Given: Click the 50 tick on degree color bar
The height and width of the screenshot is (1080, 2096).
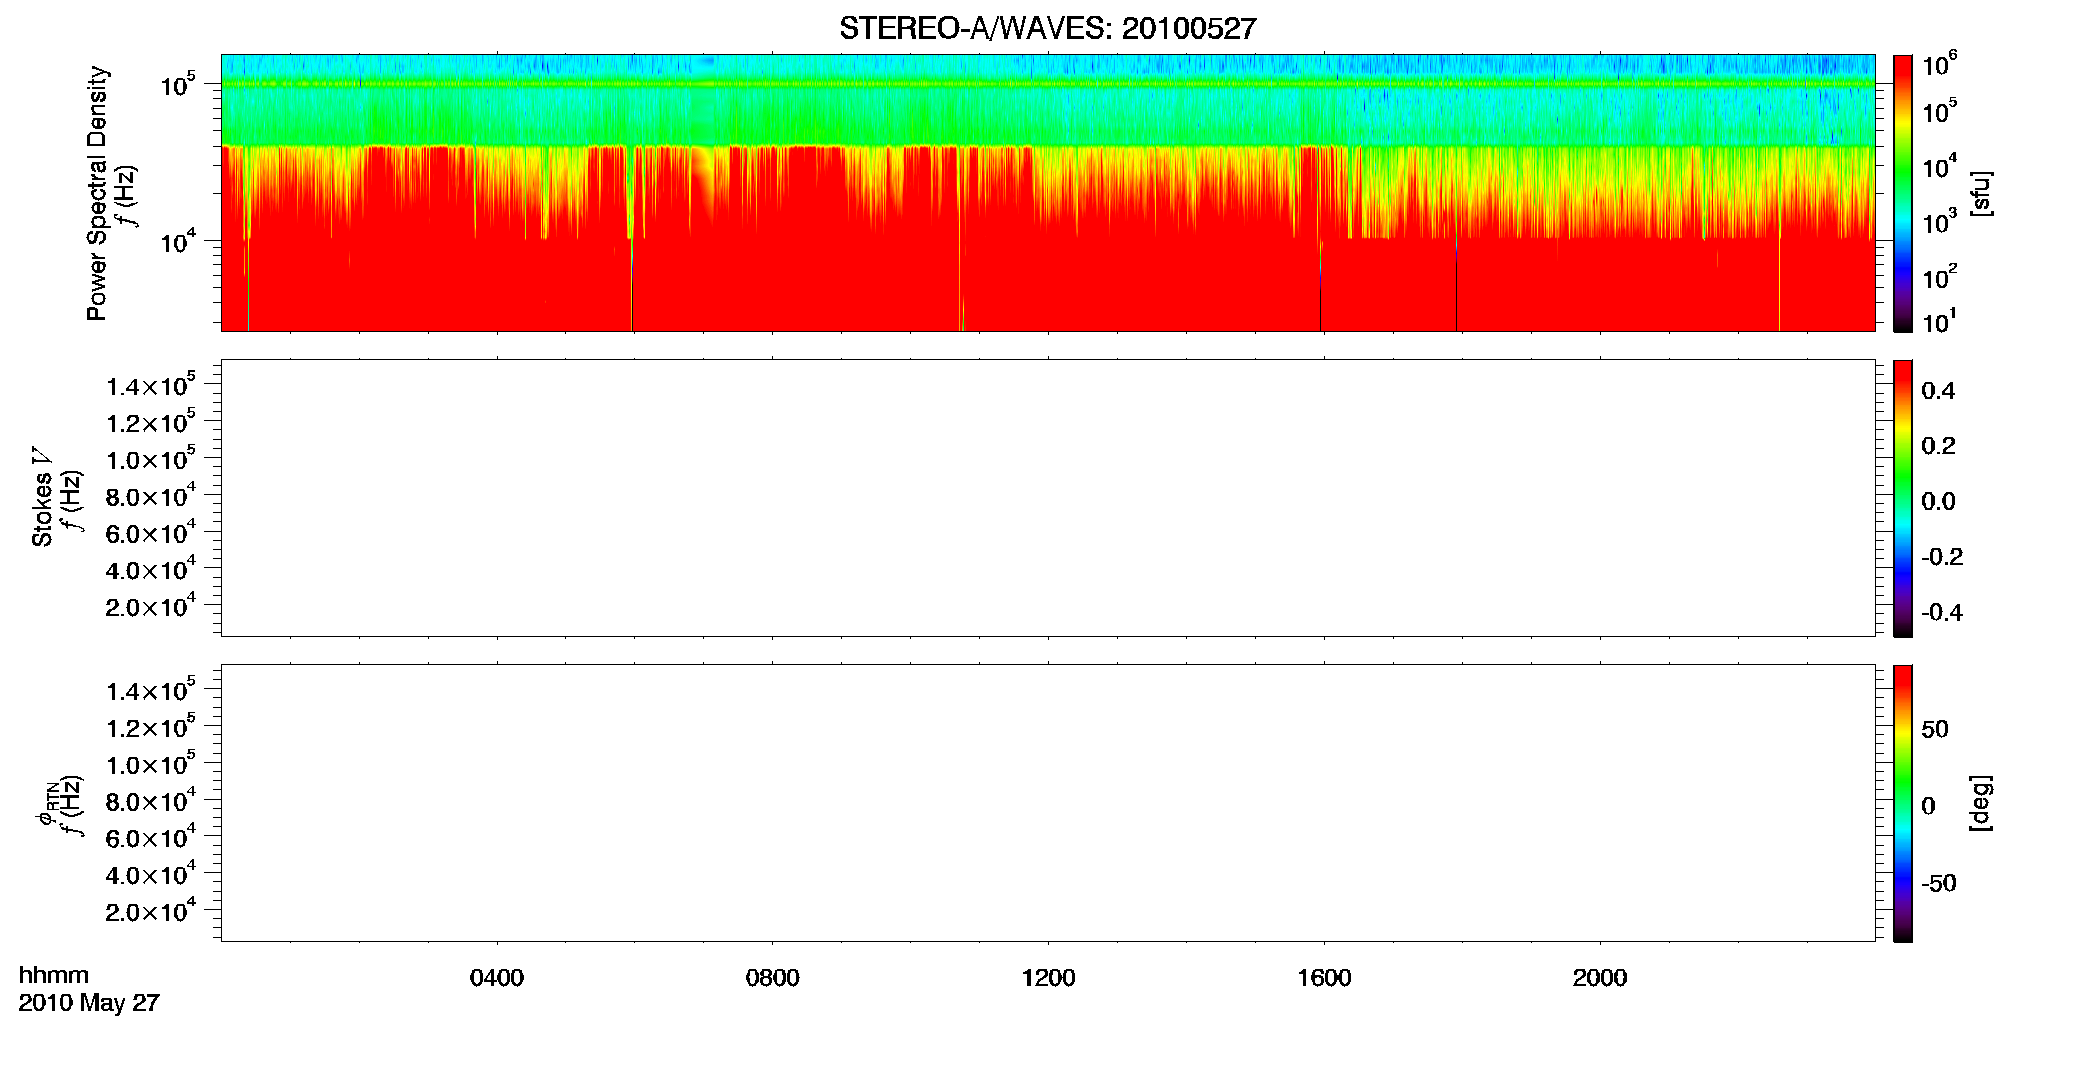Looking at the screenshot, I should 1935,729.
